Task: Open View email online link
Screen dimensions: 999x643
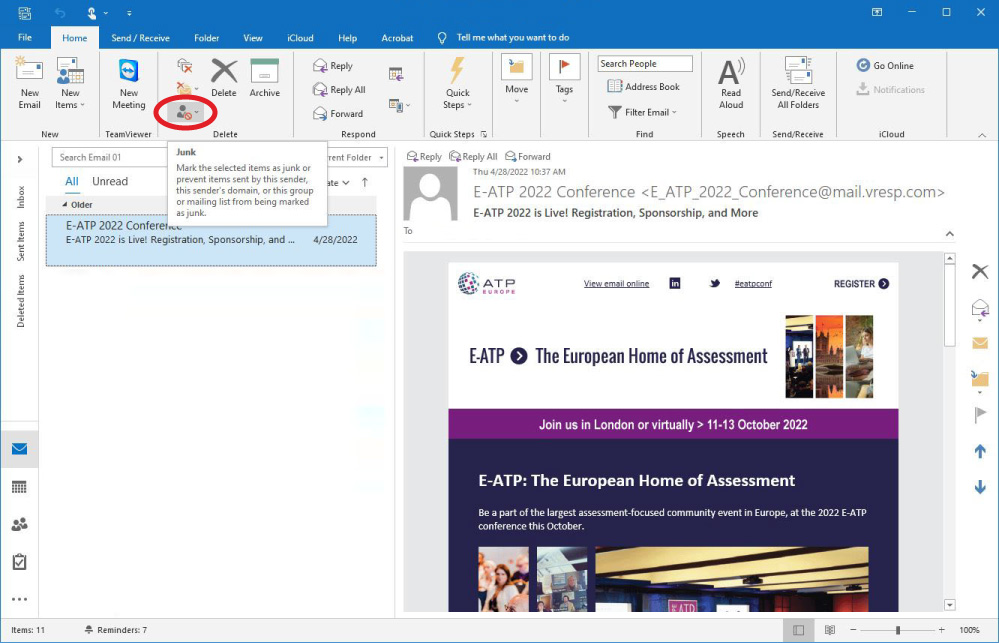Action: [x=616, y=284]
